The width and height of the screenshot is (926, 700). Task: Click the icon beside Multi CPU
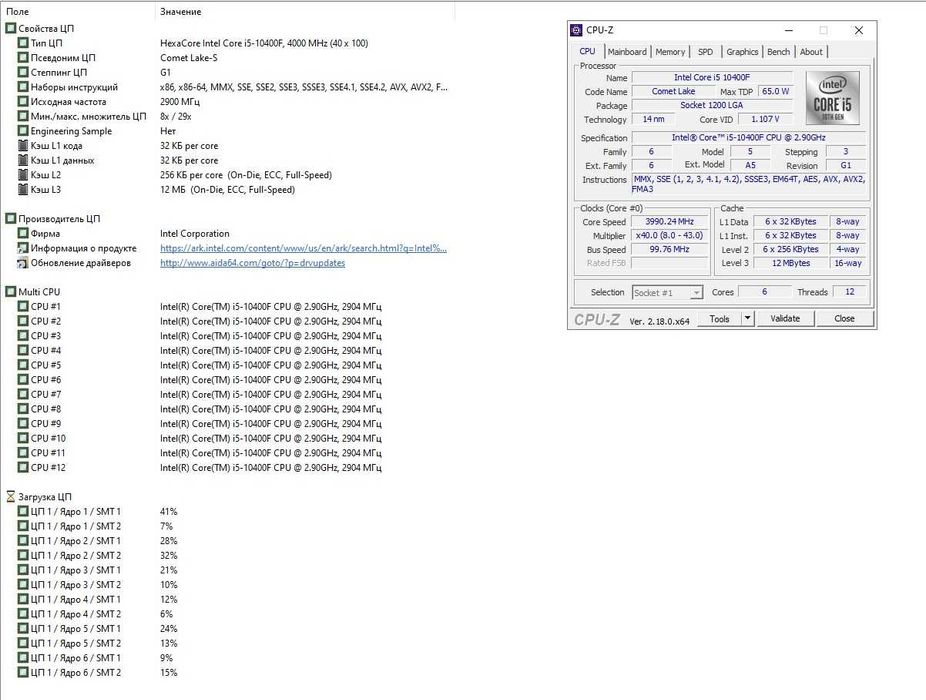tap(11, 291)
